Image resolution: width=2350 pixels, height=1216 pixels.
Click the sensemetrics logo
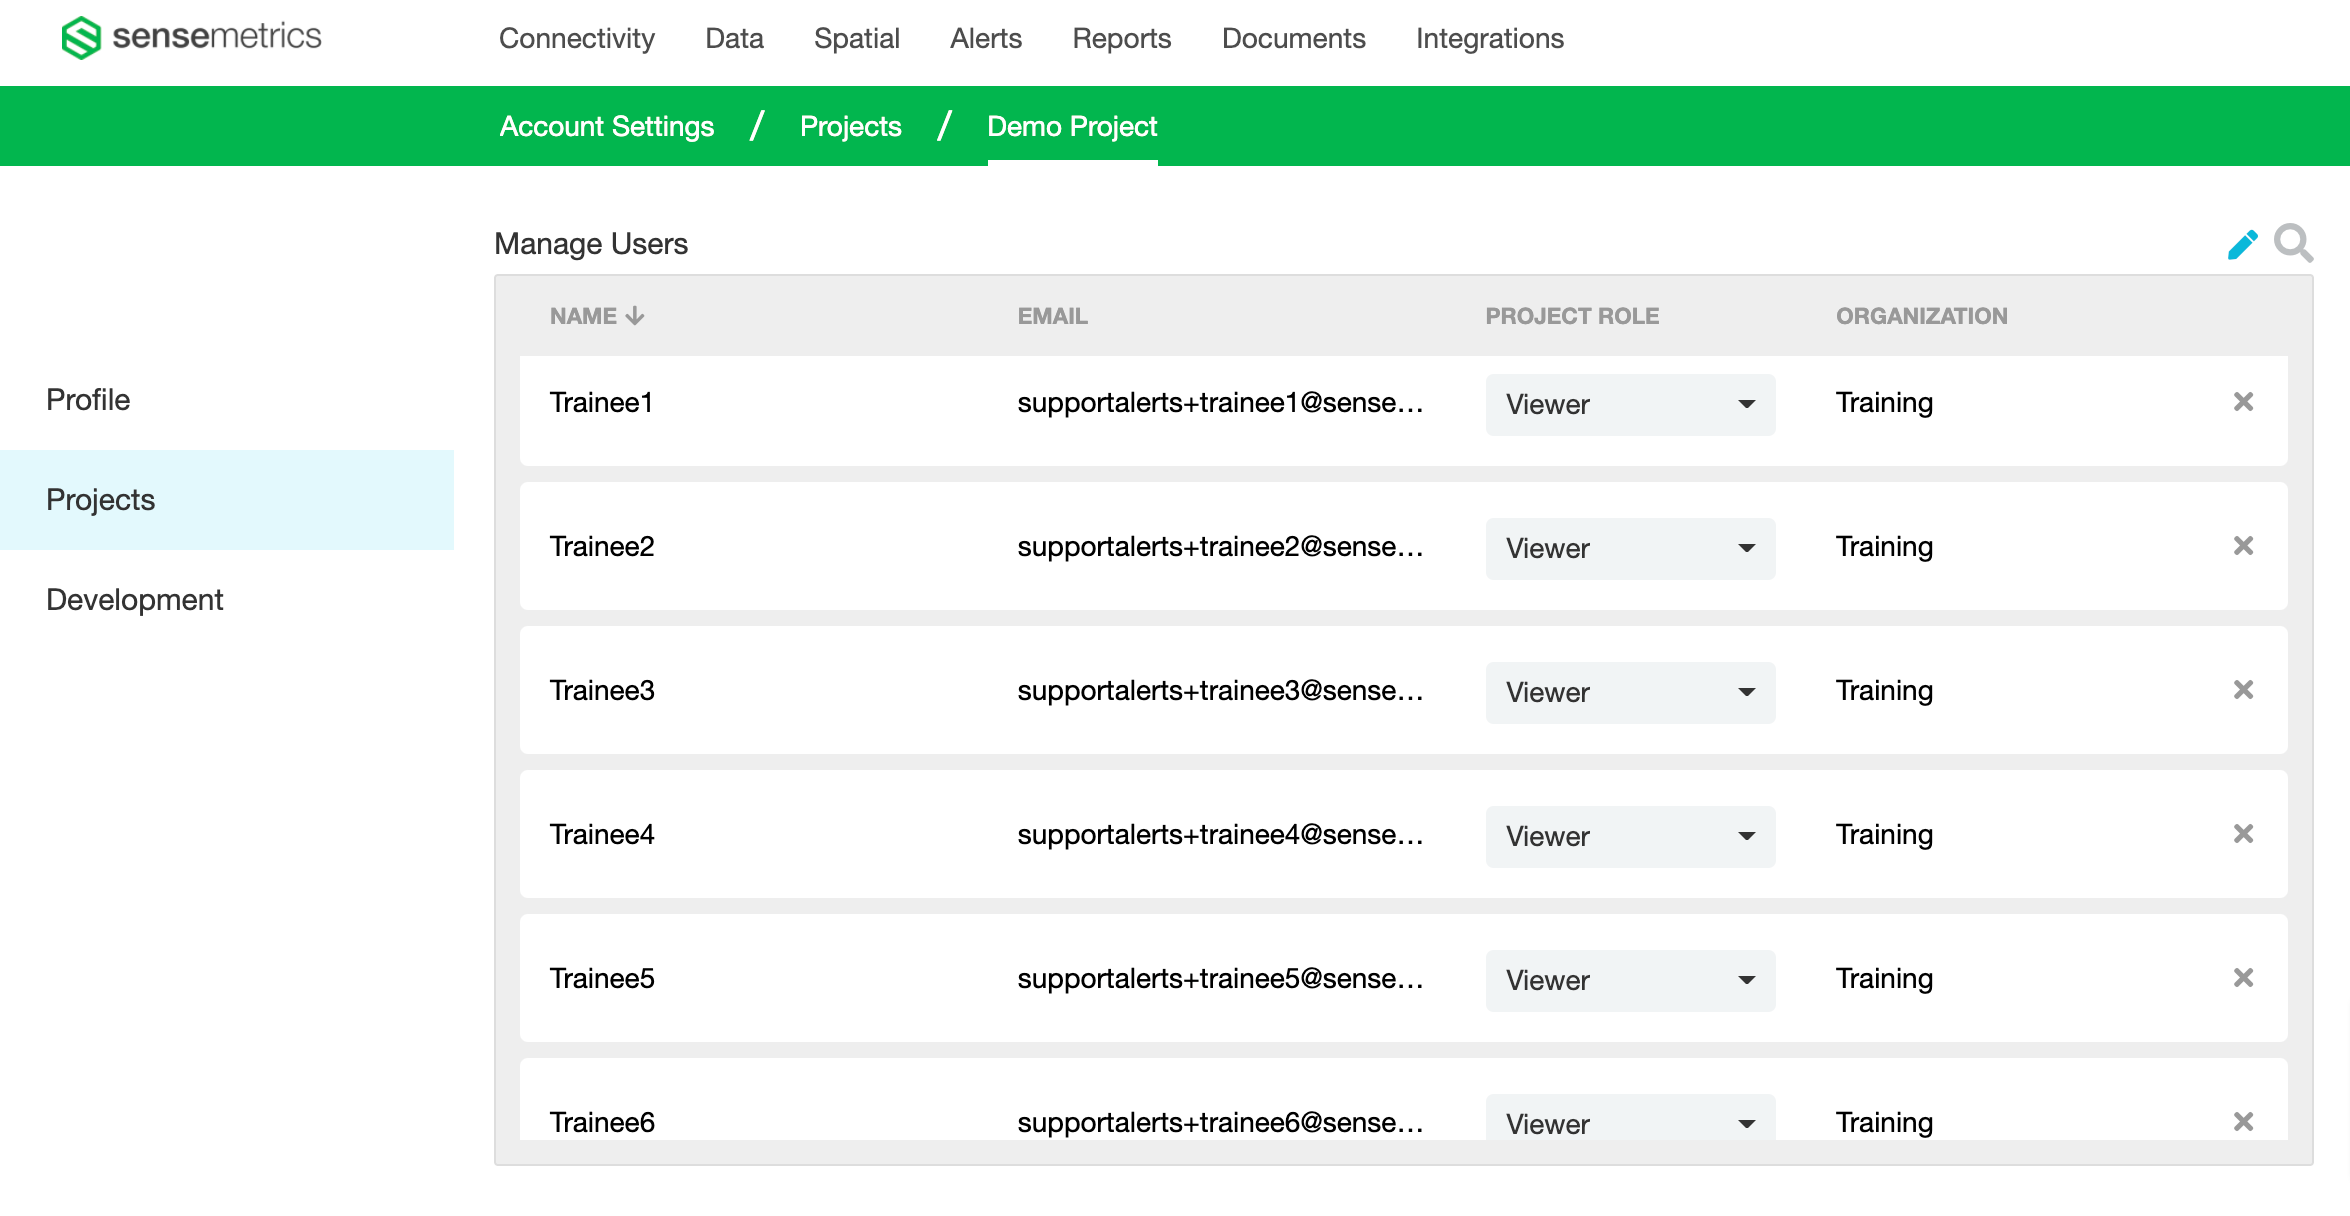[191, 38]
